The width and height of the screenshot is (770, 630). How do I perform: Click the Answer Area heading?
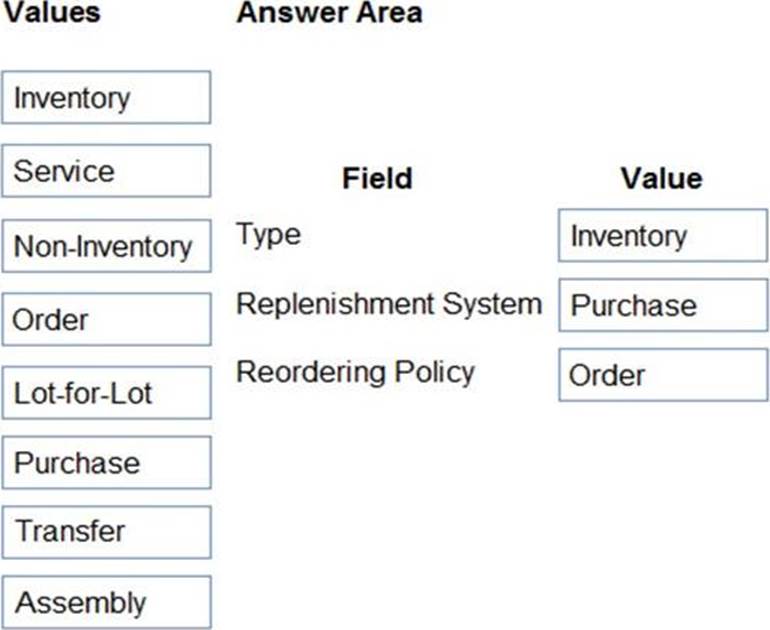[x=329, y=13]
